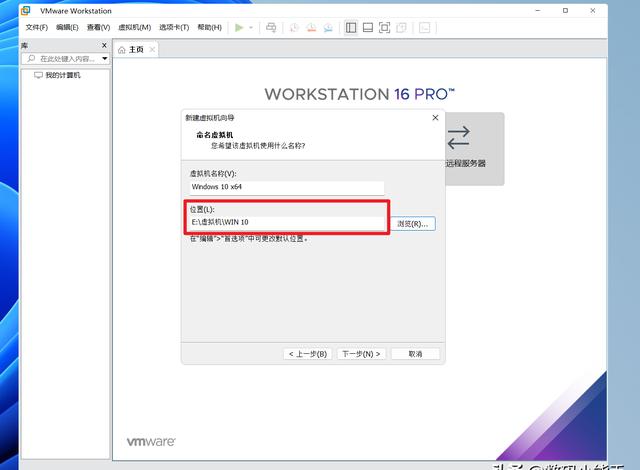Click the library search input field

coord(65,59)
